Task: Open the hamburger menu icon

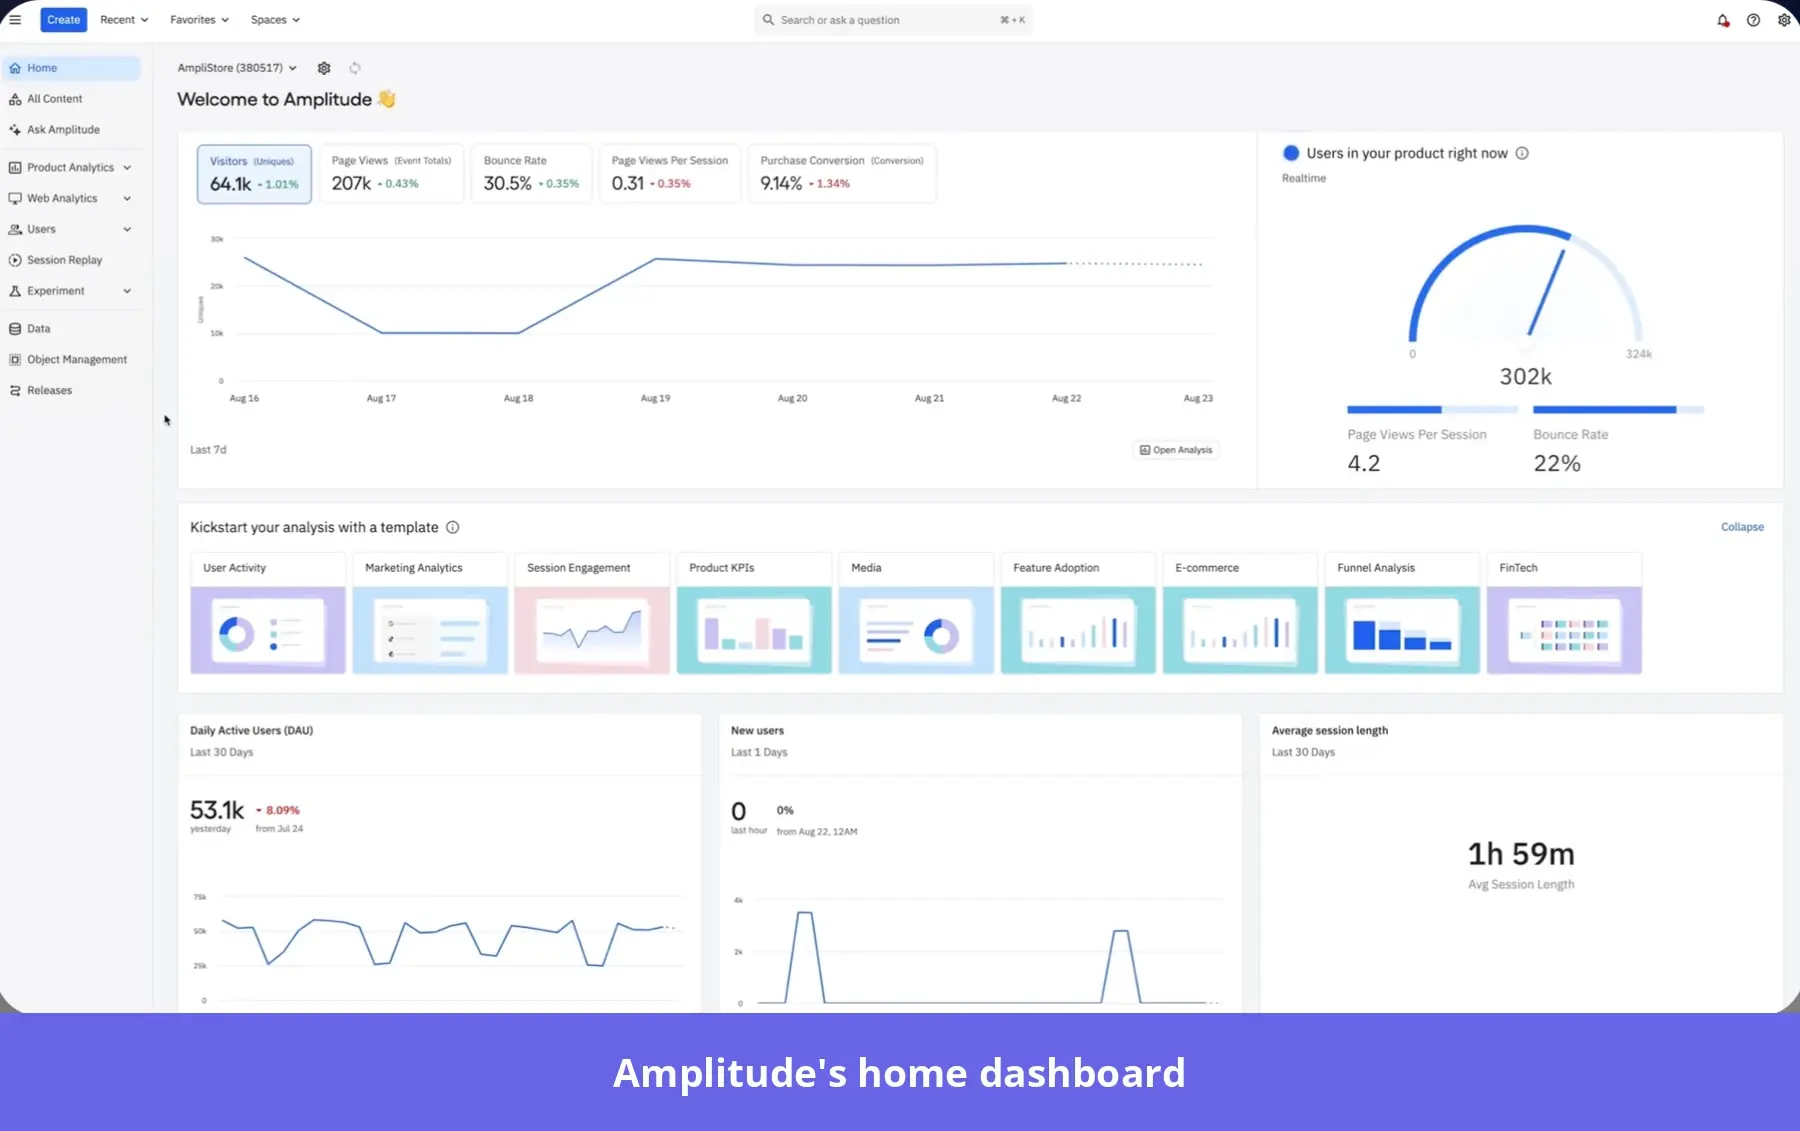Action: 15,20
